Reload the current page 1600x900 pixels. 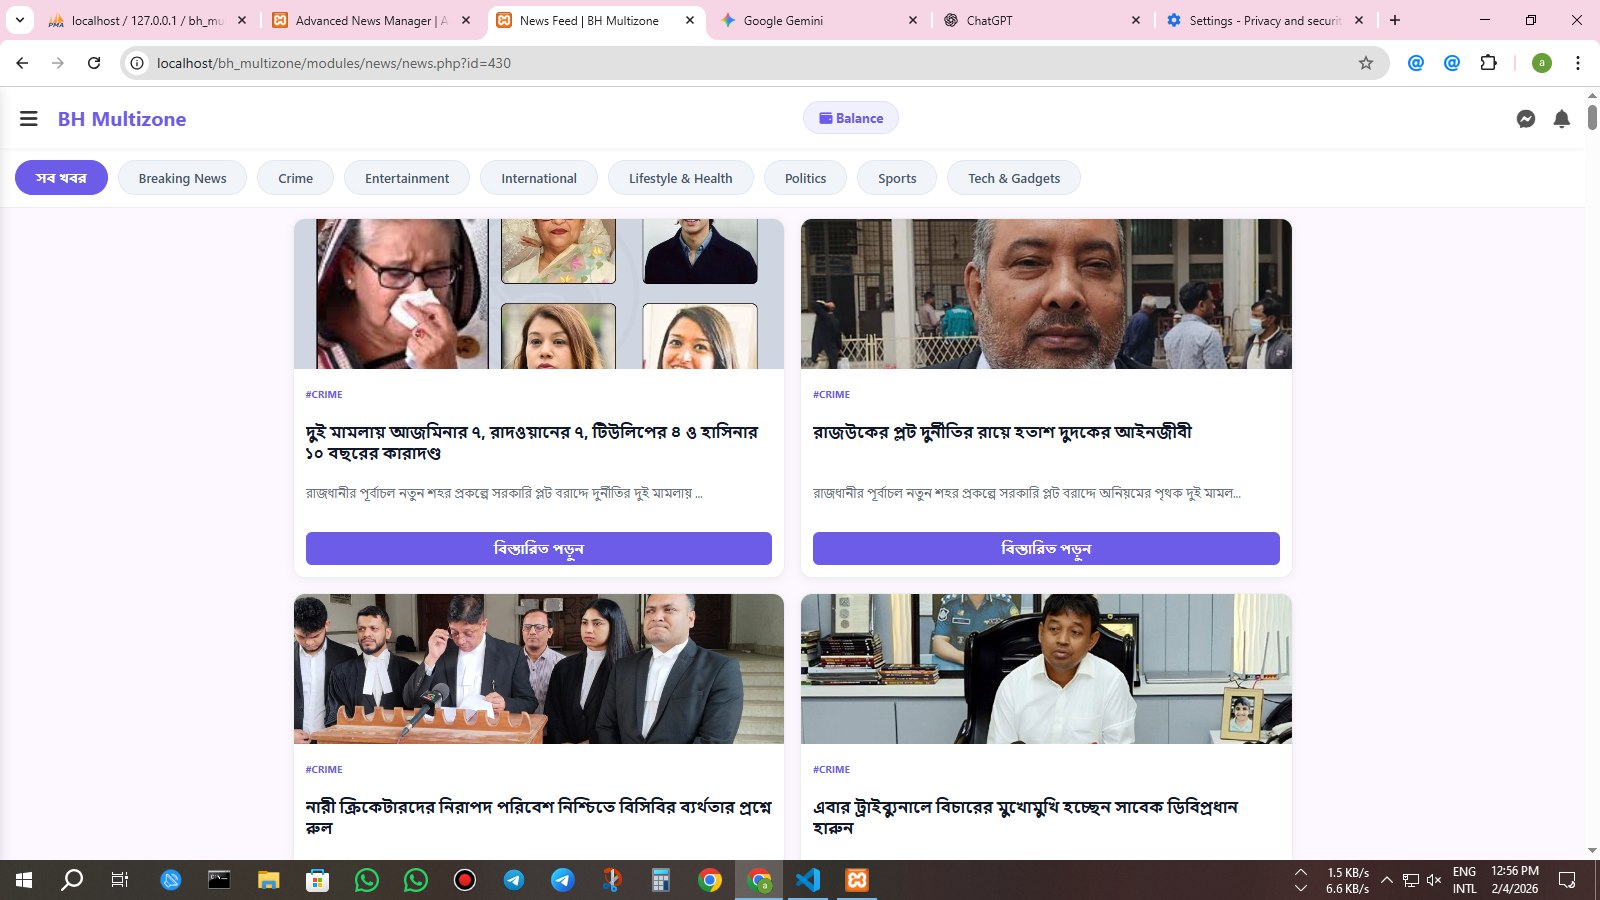(x=94, y=63)
